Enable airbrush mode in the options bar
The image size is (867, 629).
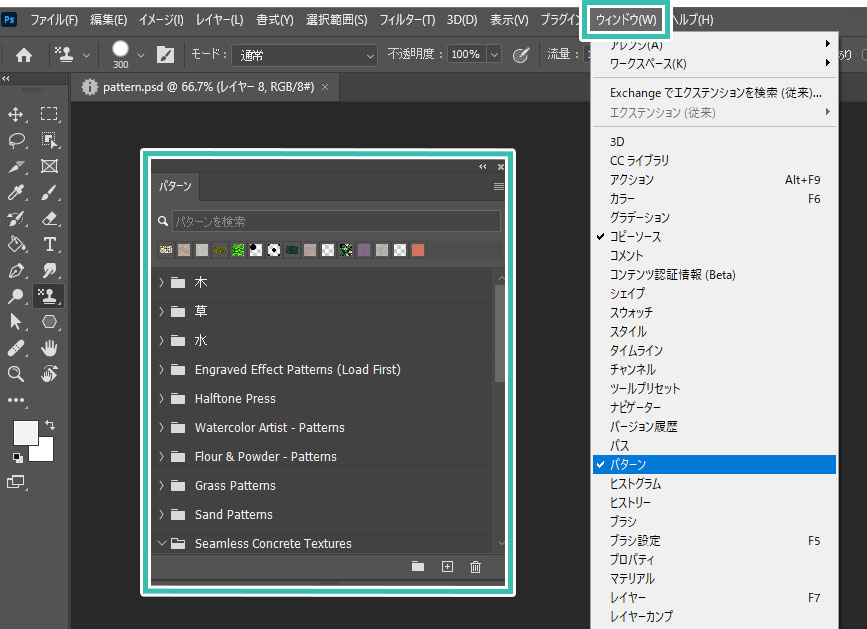pos(520,56)
